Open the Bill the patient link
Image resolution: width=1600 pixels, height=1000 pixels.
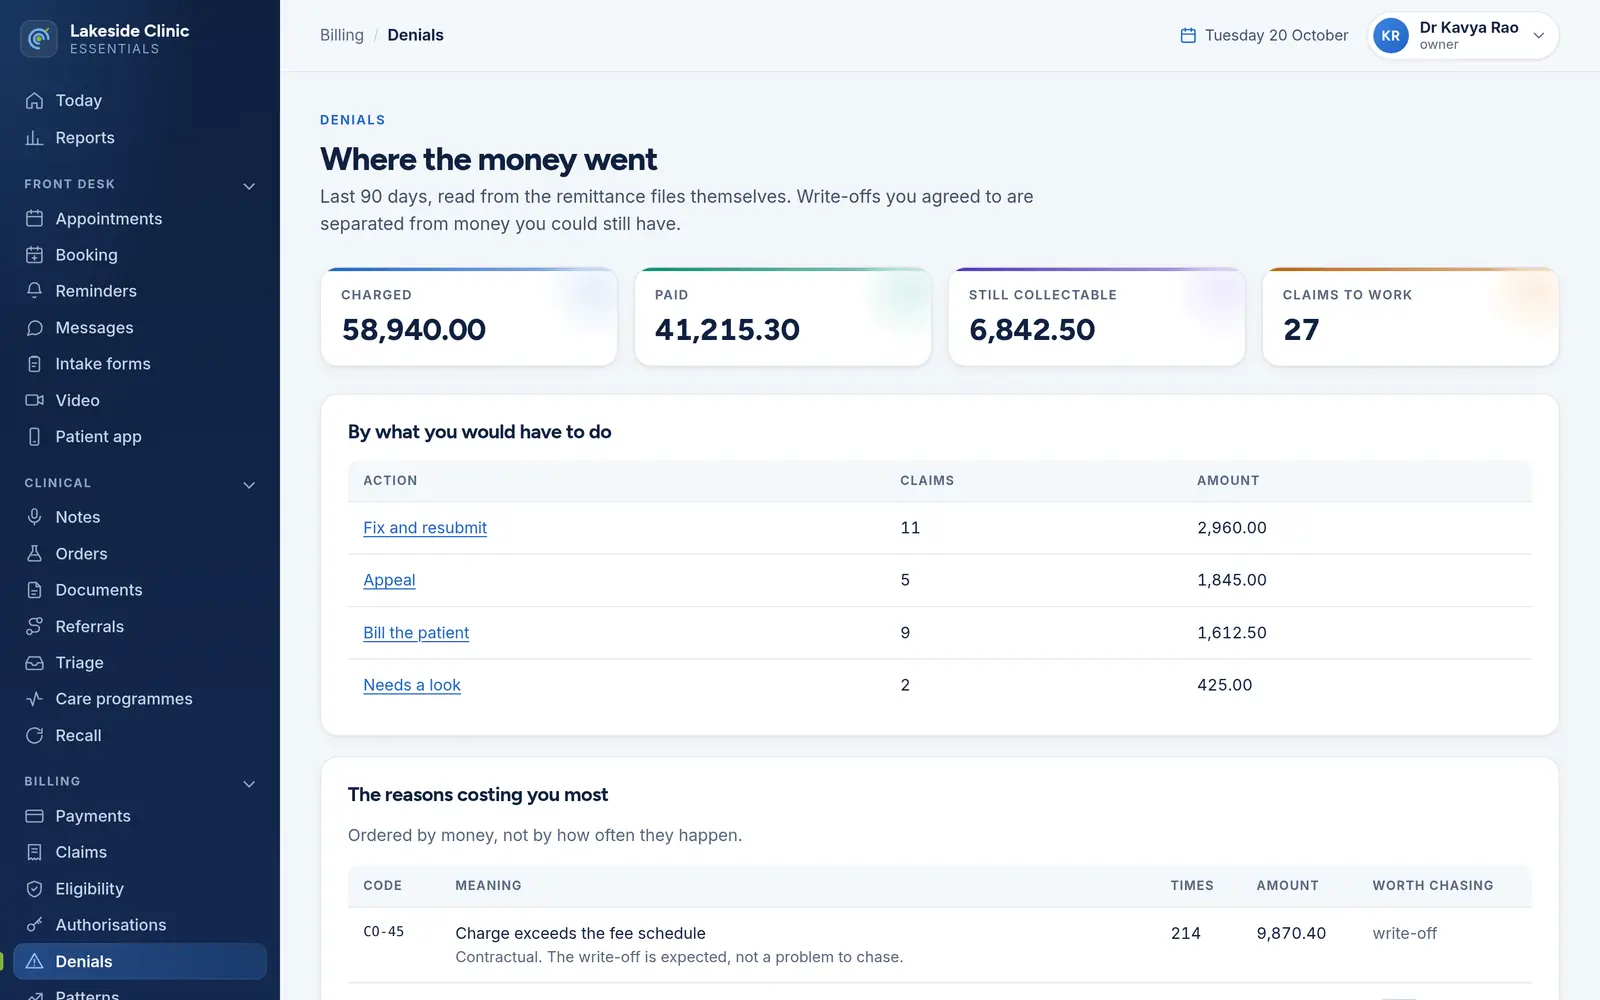(416, 633)
